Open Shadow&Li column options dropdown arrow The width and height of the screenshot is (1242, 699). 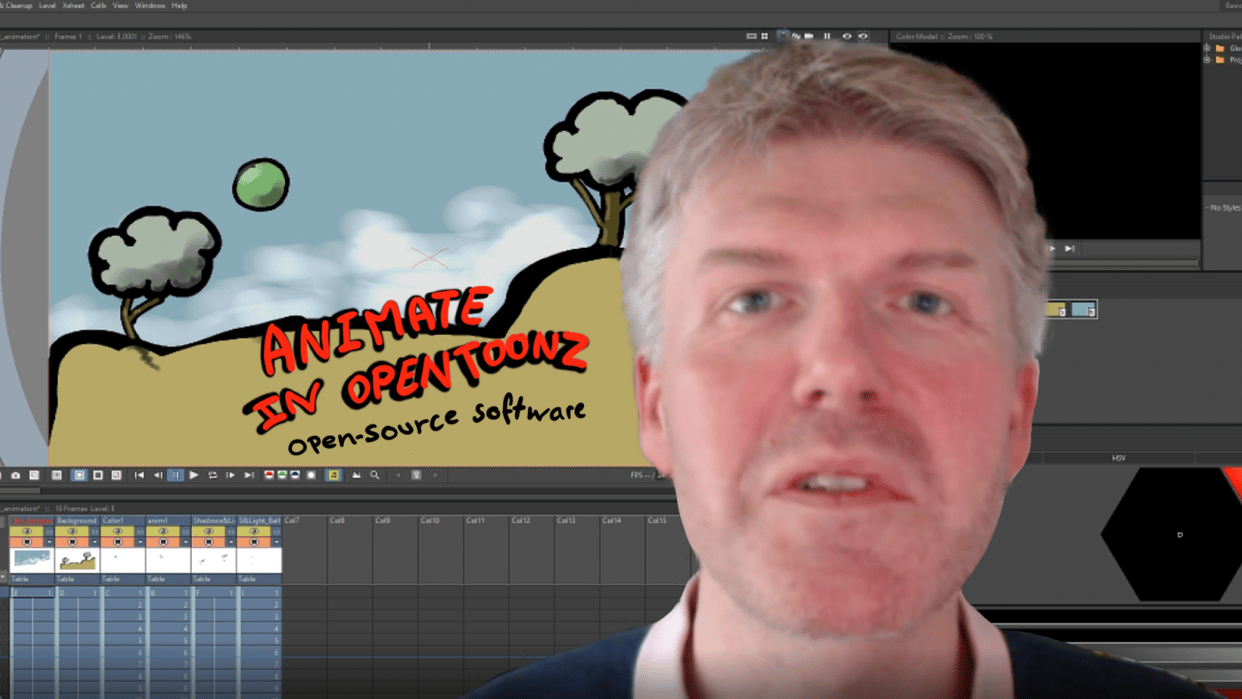[x=231, y=542]
